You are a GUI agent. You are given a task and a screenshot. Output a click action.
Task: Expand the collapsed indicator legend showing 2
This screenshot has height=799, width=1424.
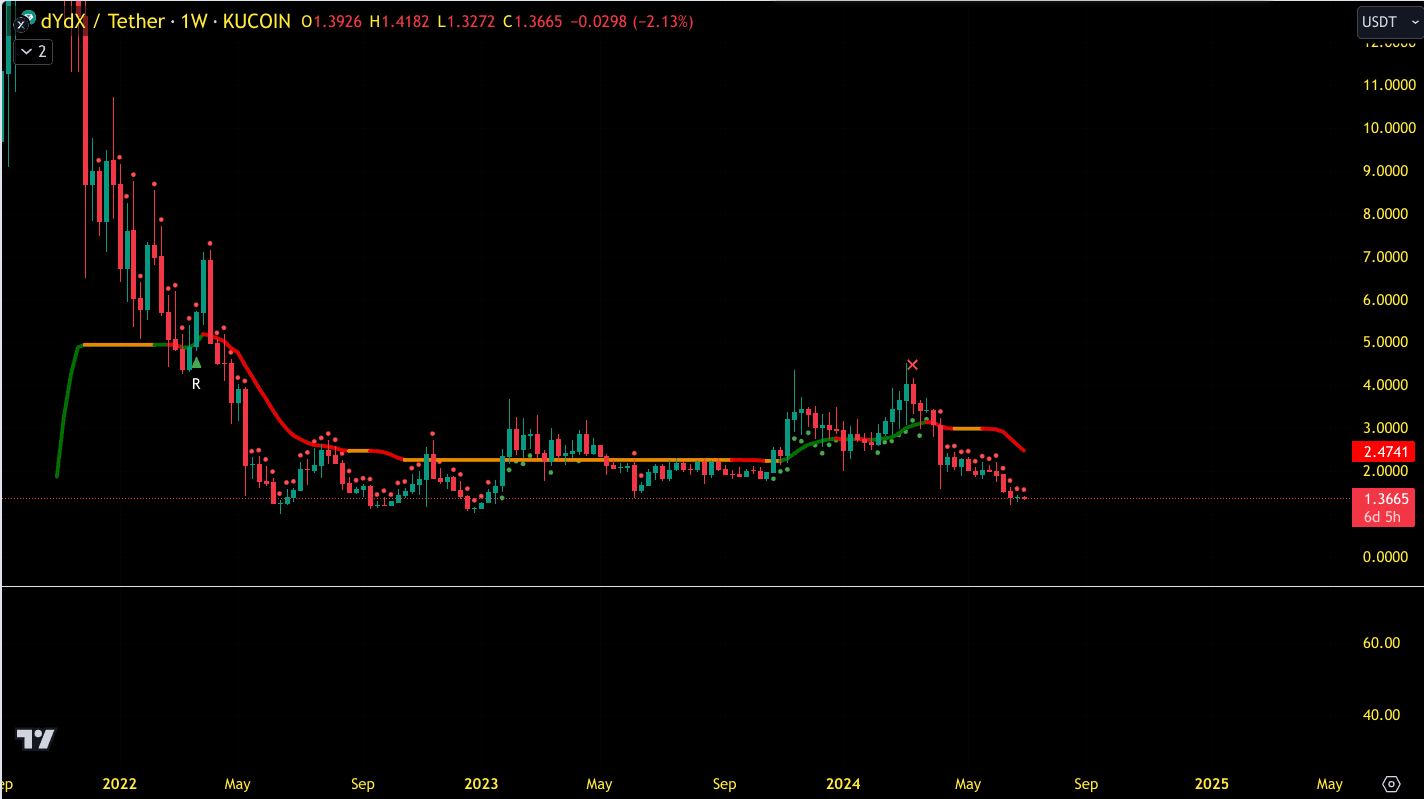tap(33, 51)
